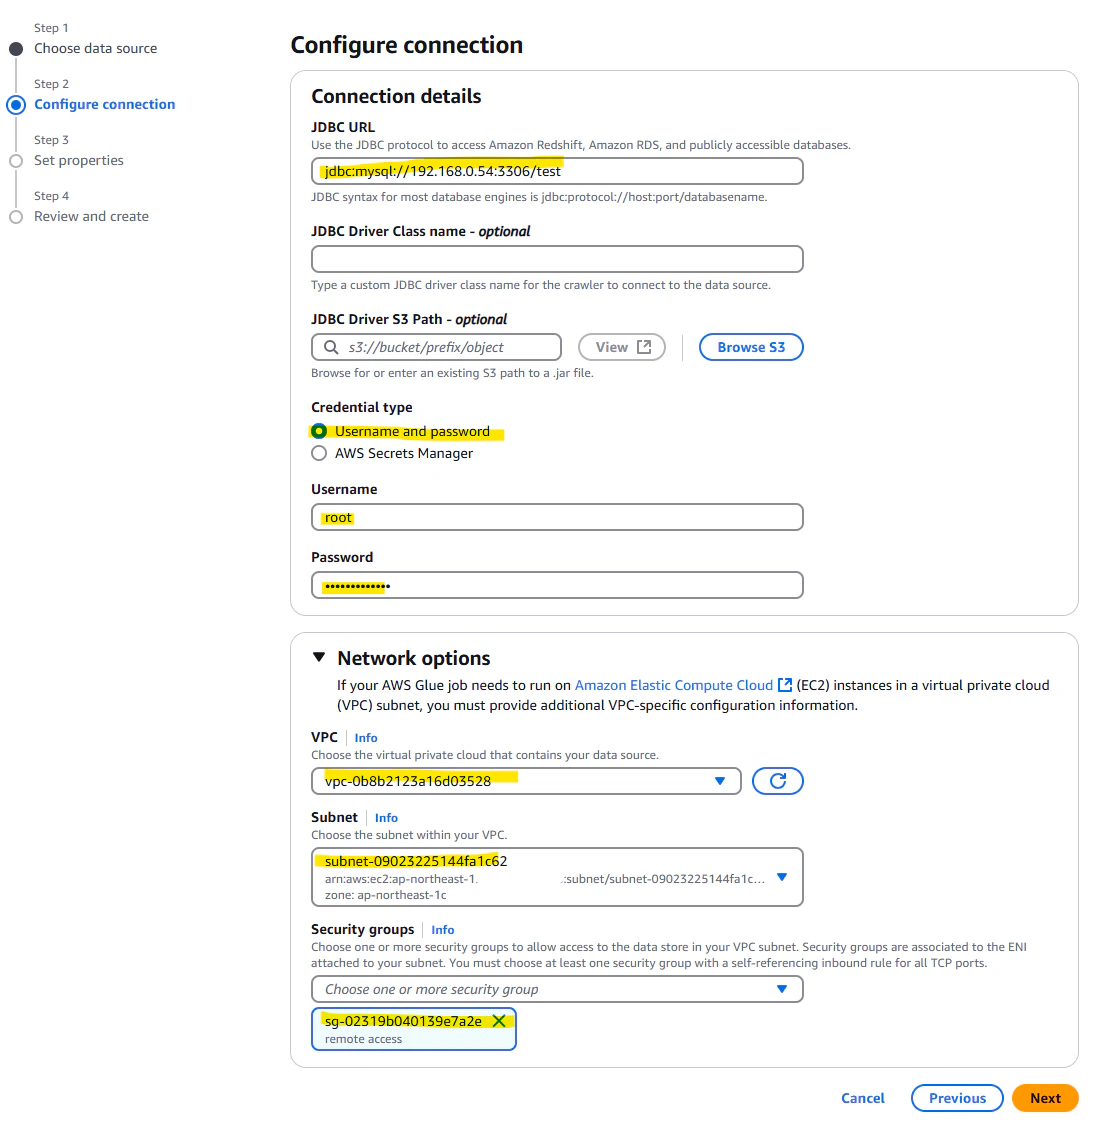Screen dimensions: 1093x1134
Task: Open Info link next to Security groups
Action: tap(443, 930)
